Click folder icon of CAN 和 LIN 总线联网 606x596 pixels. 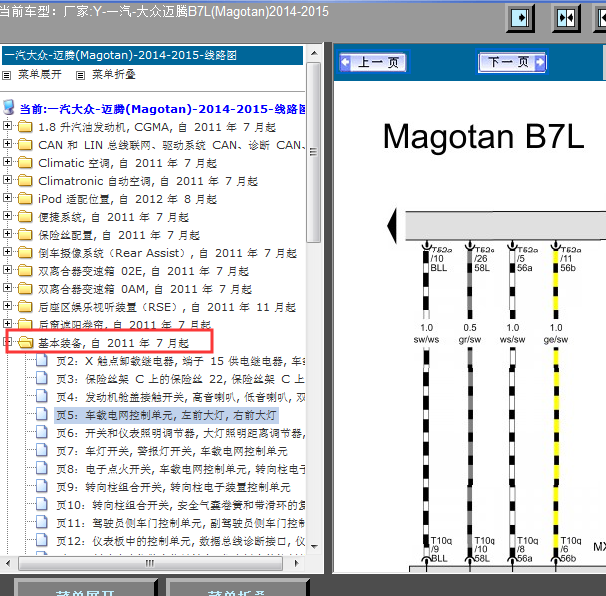[x=26, y=145]
